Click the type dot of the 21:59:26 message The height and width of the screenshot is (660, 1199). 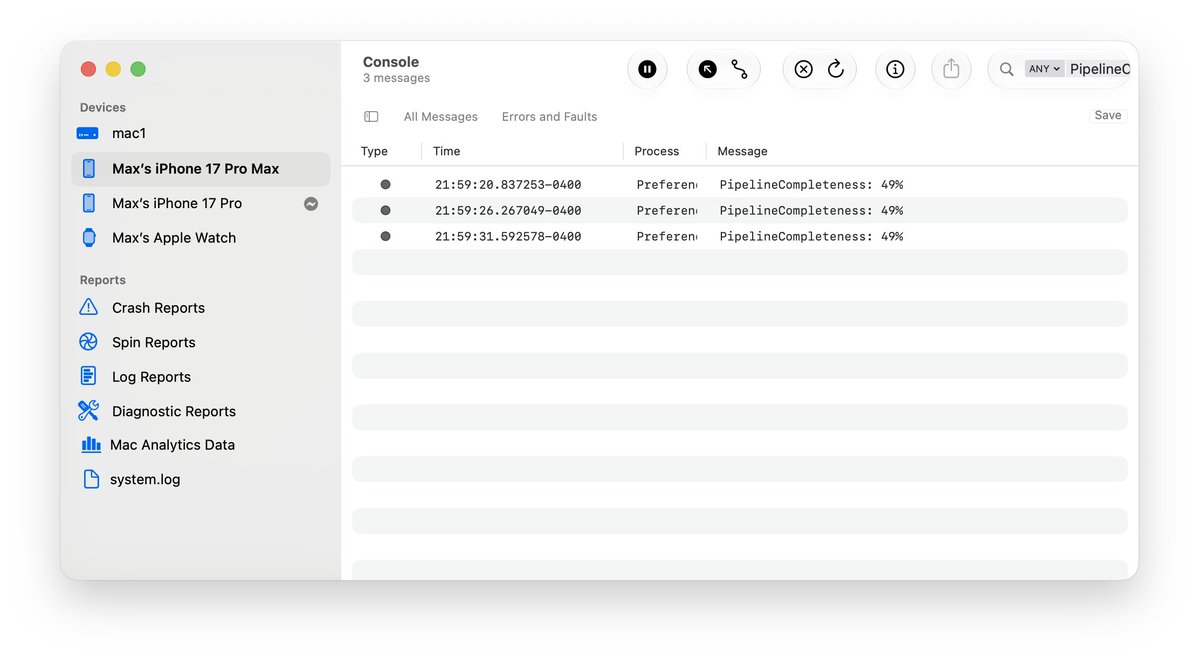pos(385,210)
